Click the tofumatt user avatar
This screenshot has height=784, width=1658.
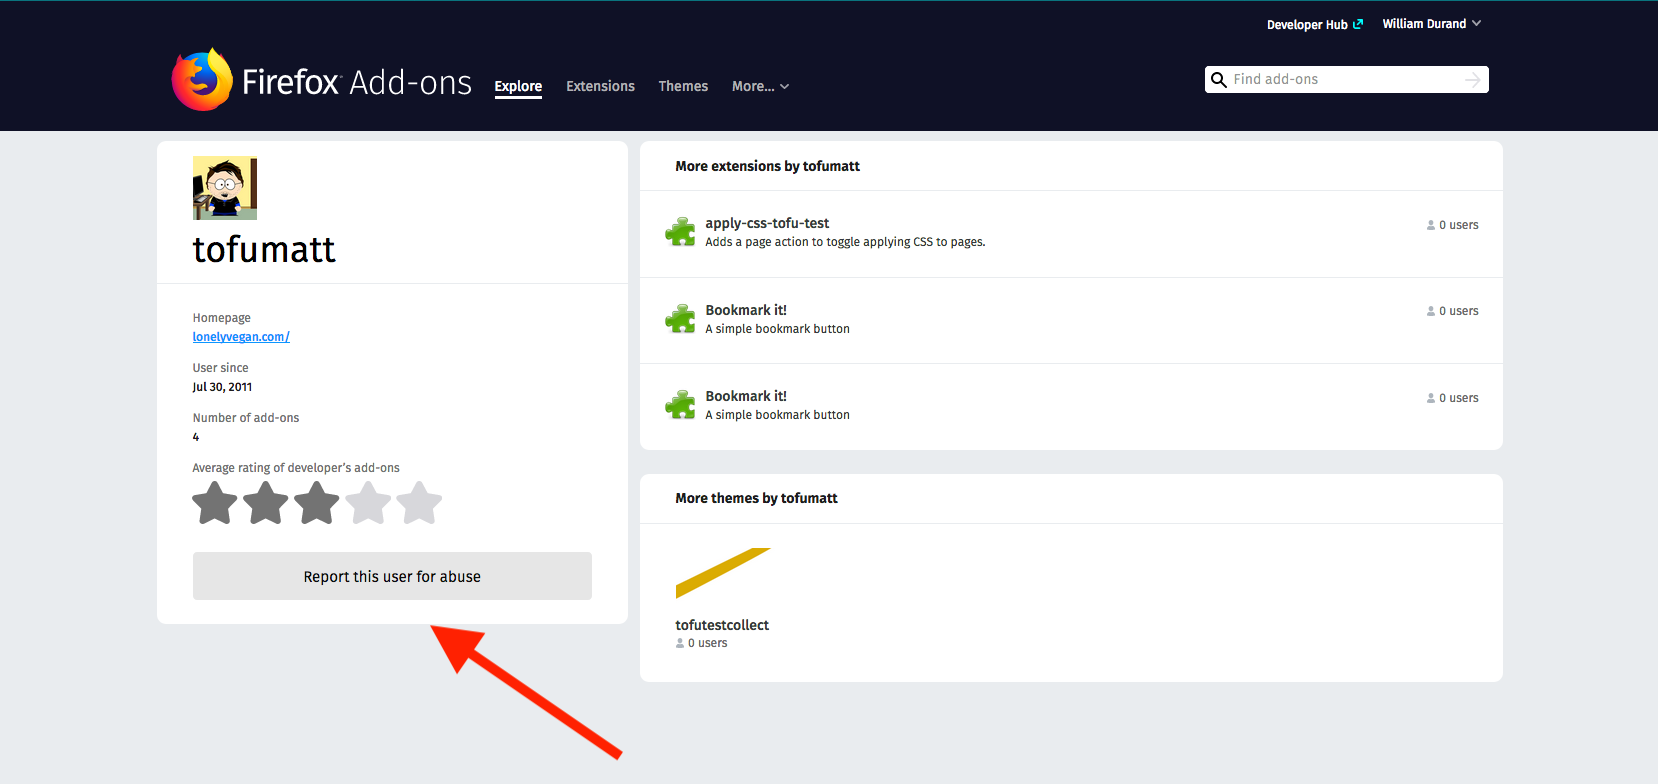tap(225, 188)
